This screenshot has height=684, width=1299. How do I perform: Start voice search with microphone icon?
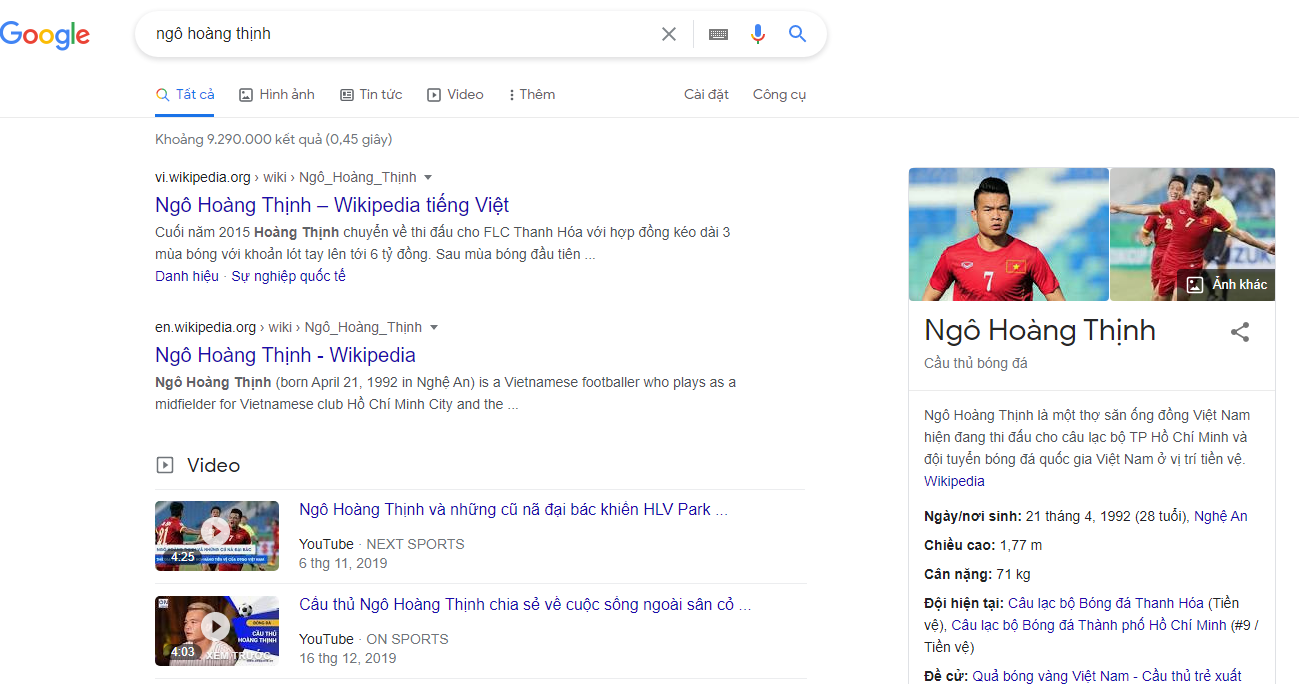click(758, 34)
